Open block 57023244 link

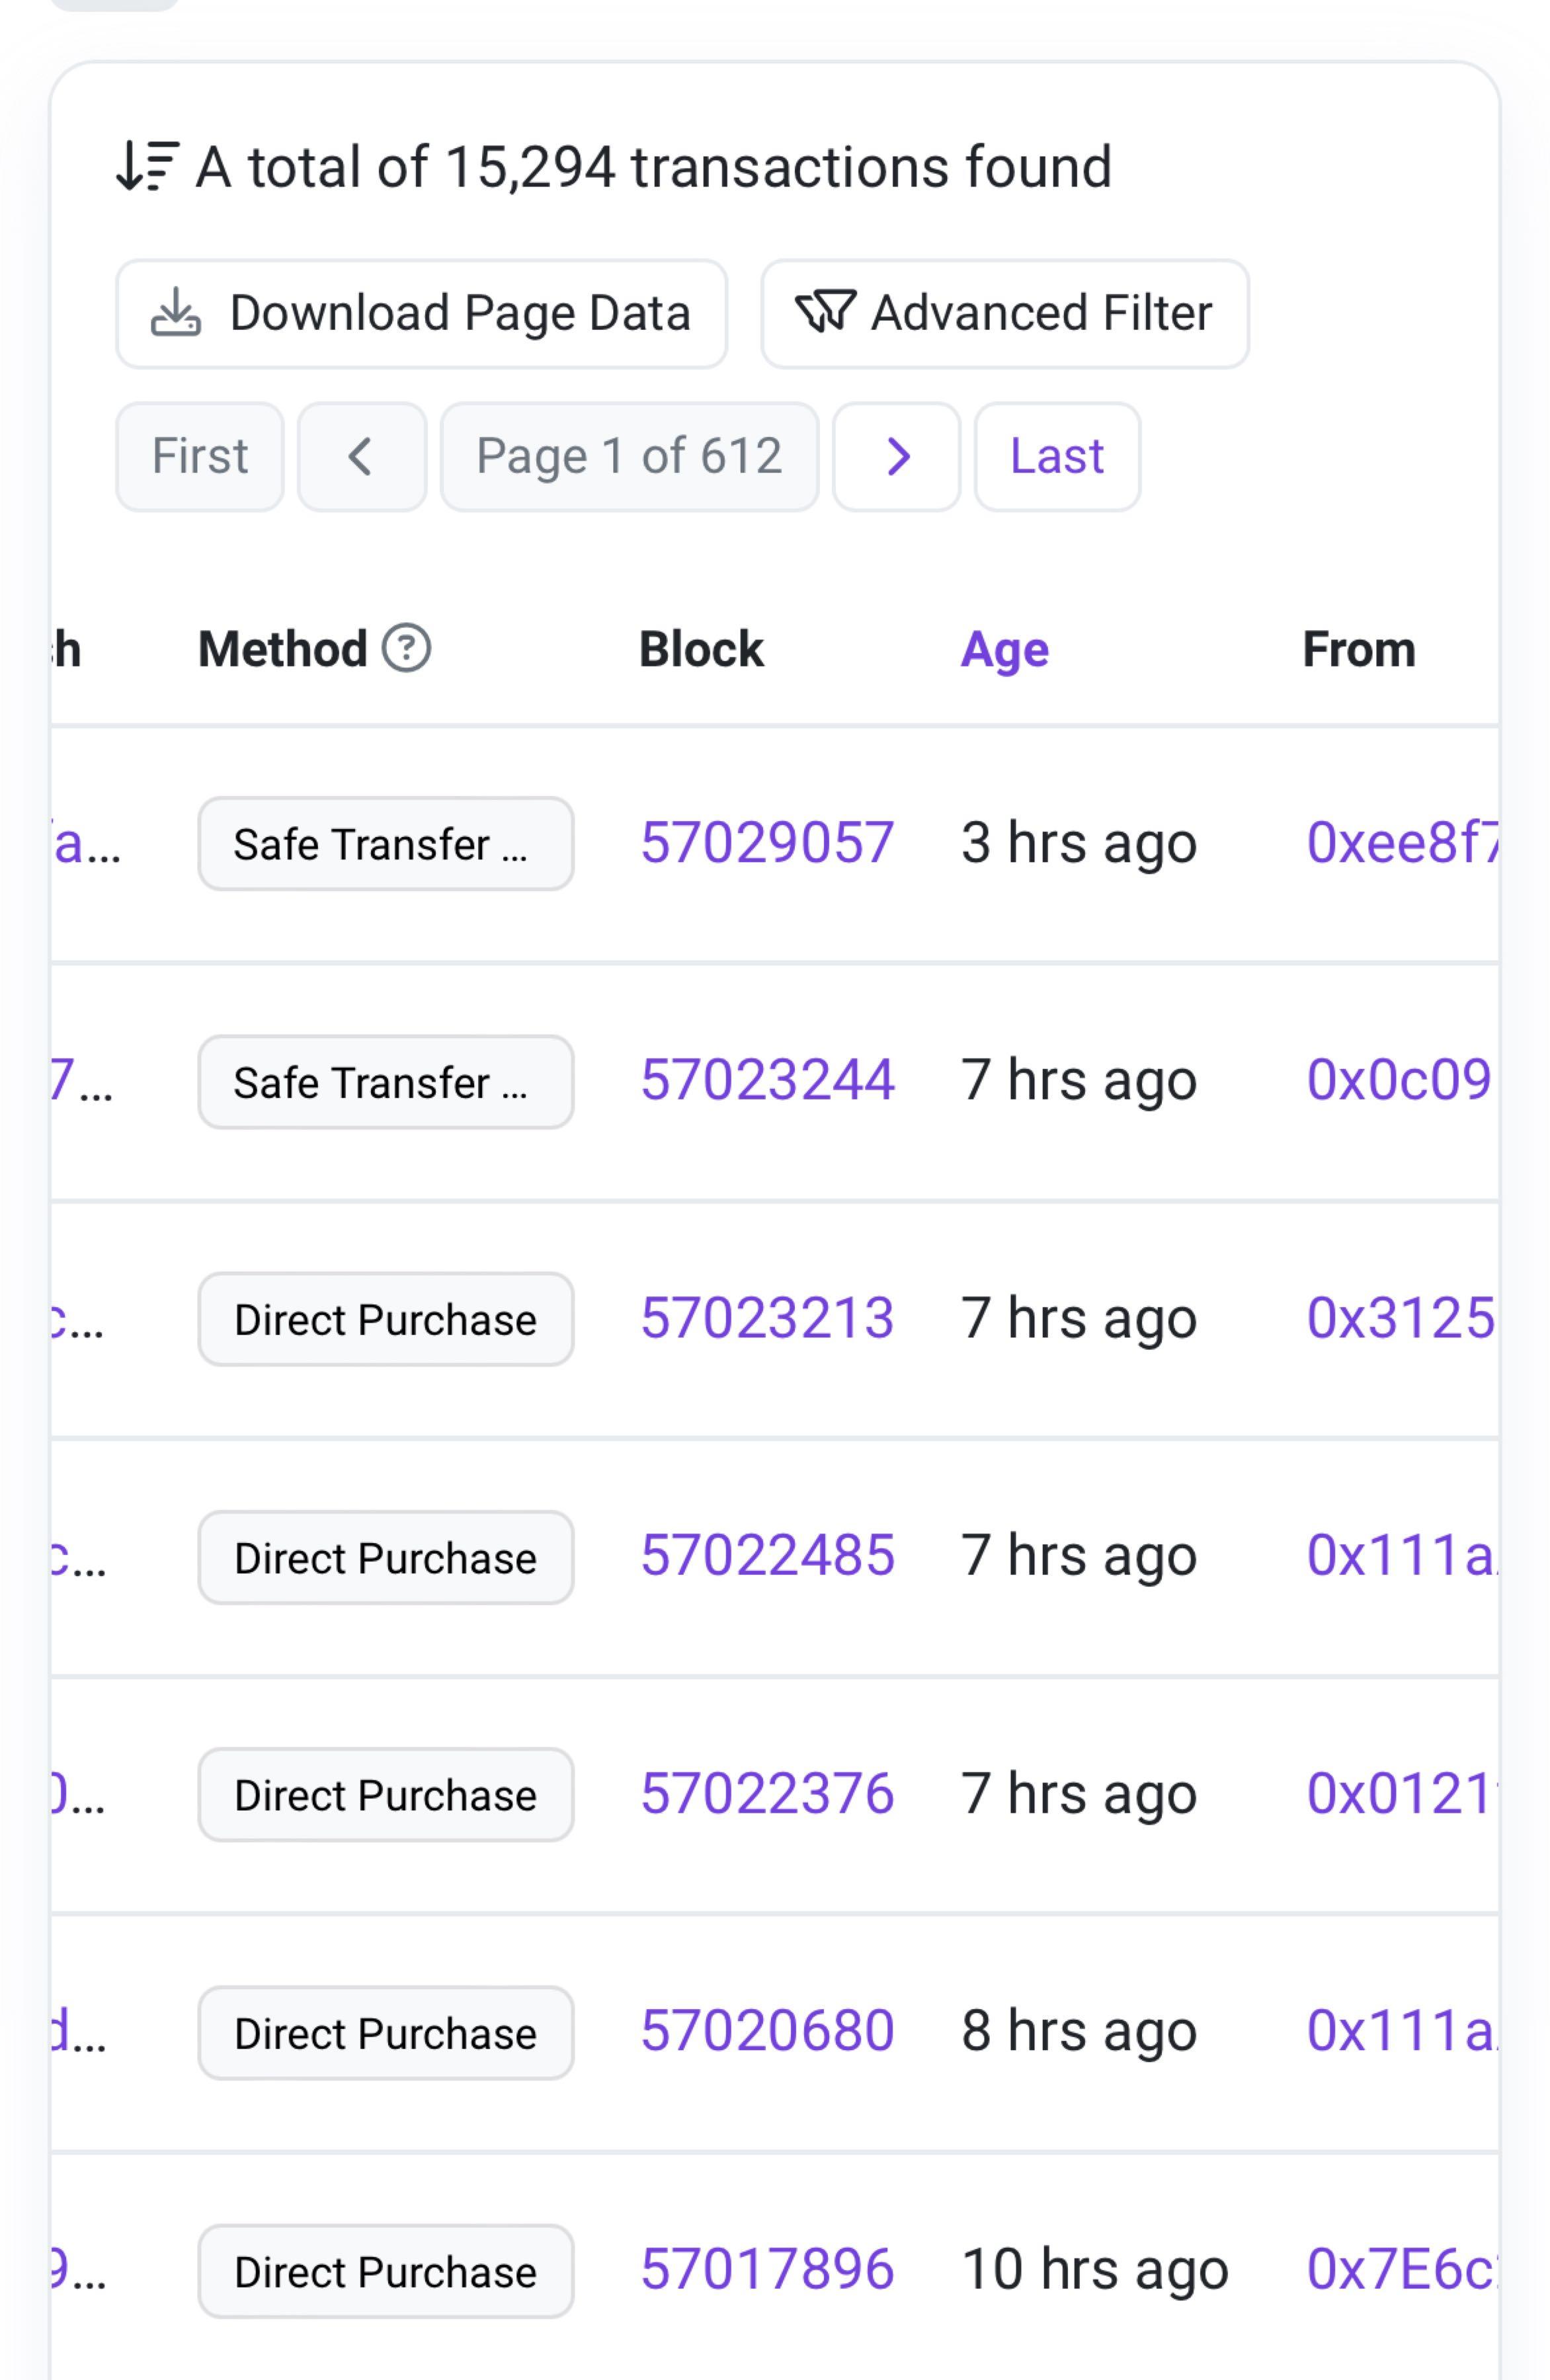coord(766,1080)
